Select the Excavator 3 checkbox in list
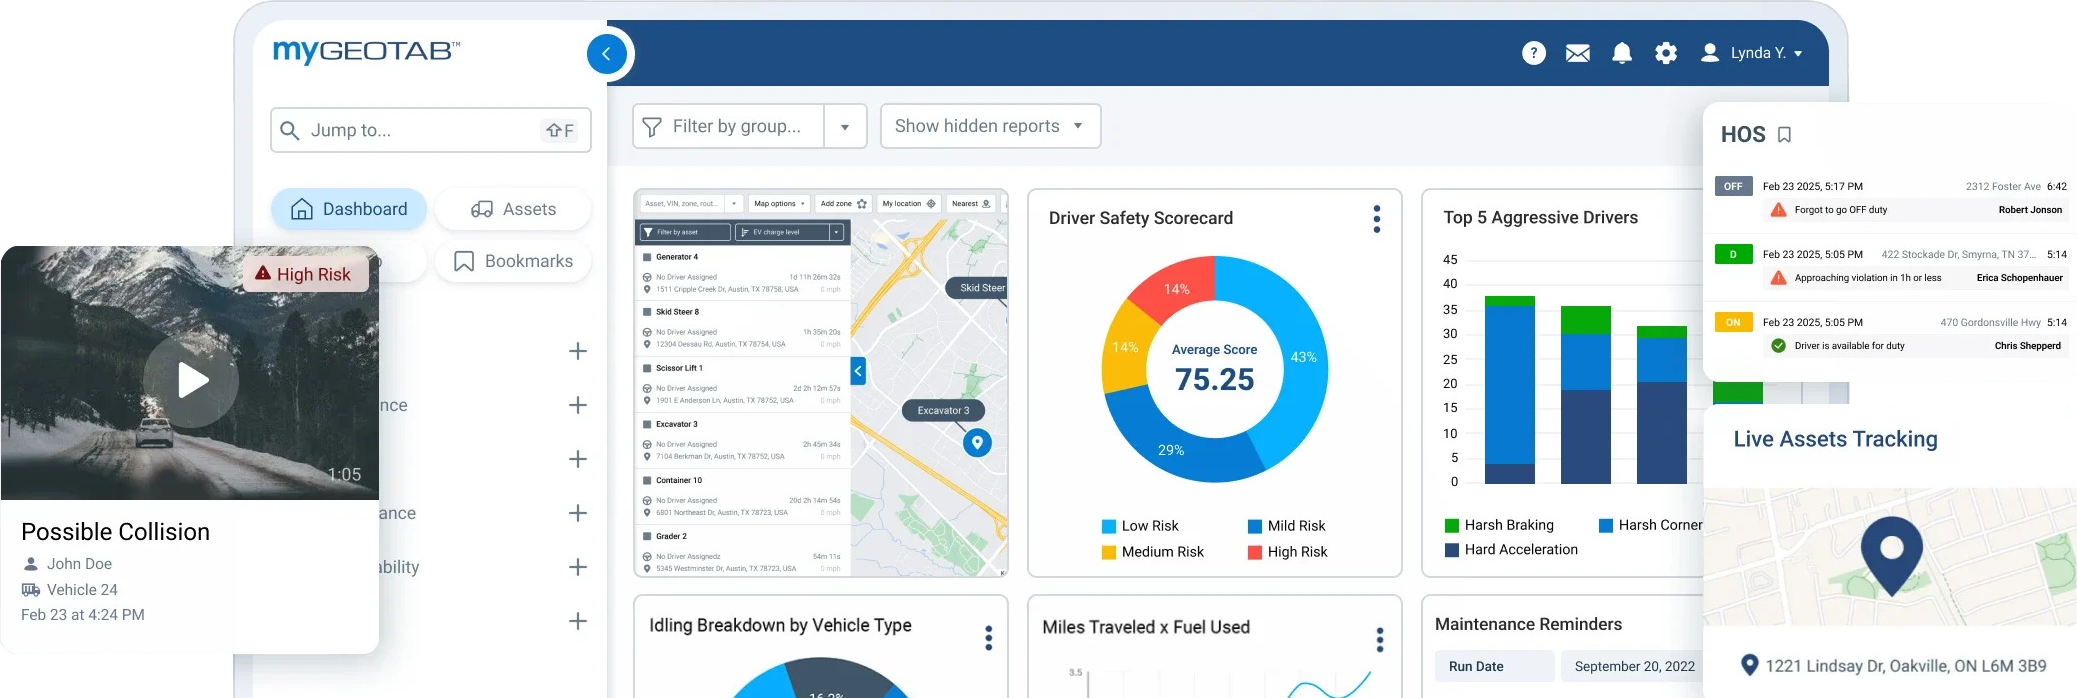 (x=647, y=424)
